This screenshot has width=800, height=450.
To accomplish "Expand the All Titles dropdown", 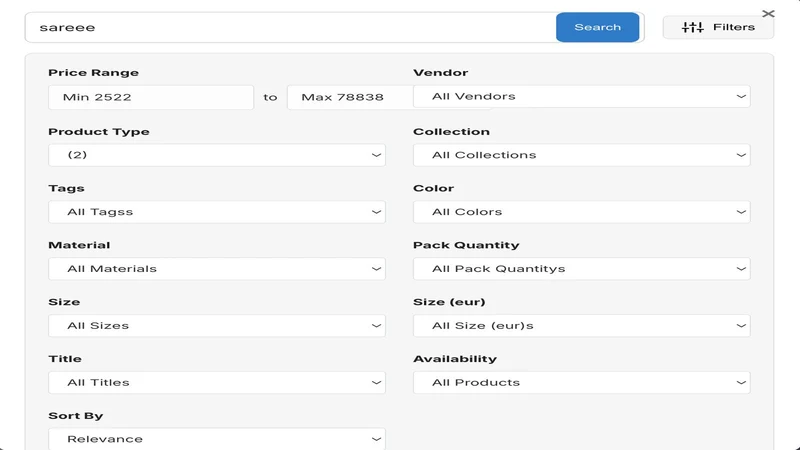I will [217, 383].
